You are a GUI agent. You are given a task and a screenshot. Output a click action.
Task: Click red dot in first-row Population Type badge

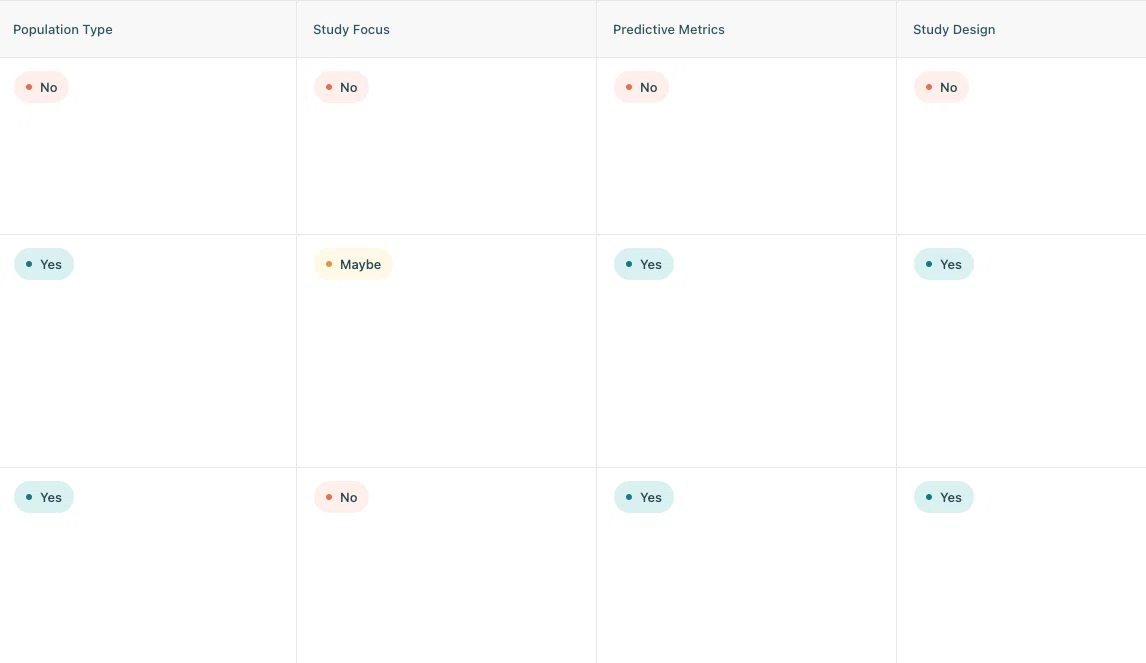pyautogui.click(x=29, y=87)
